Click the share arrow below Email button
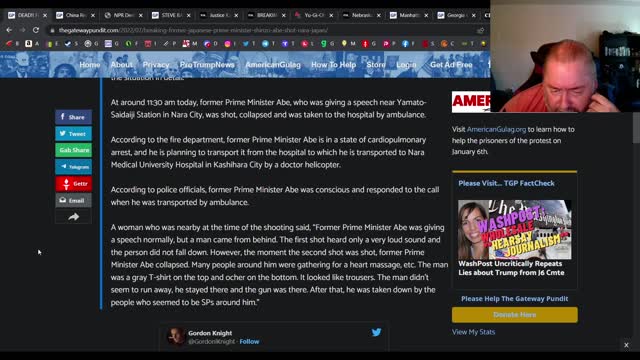 click(73, 217)
